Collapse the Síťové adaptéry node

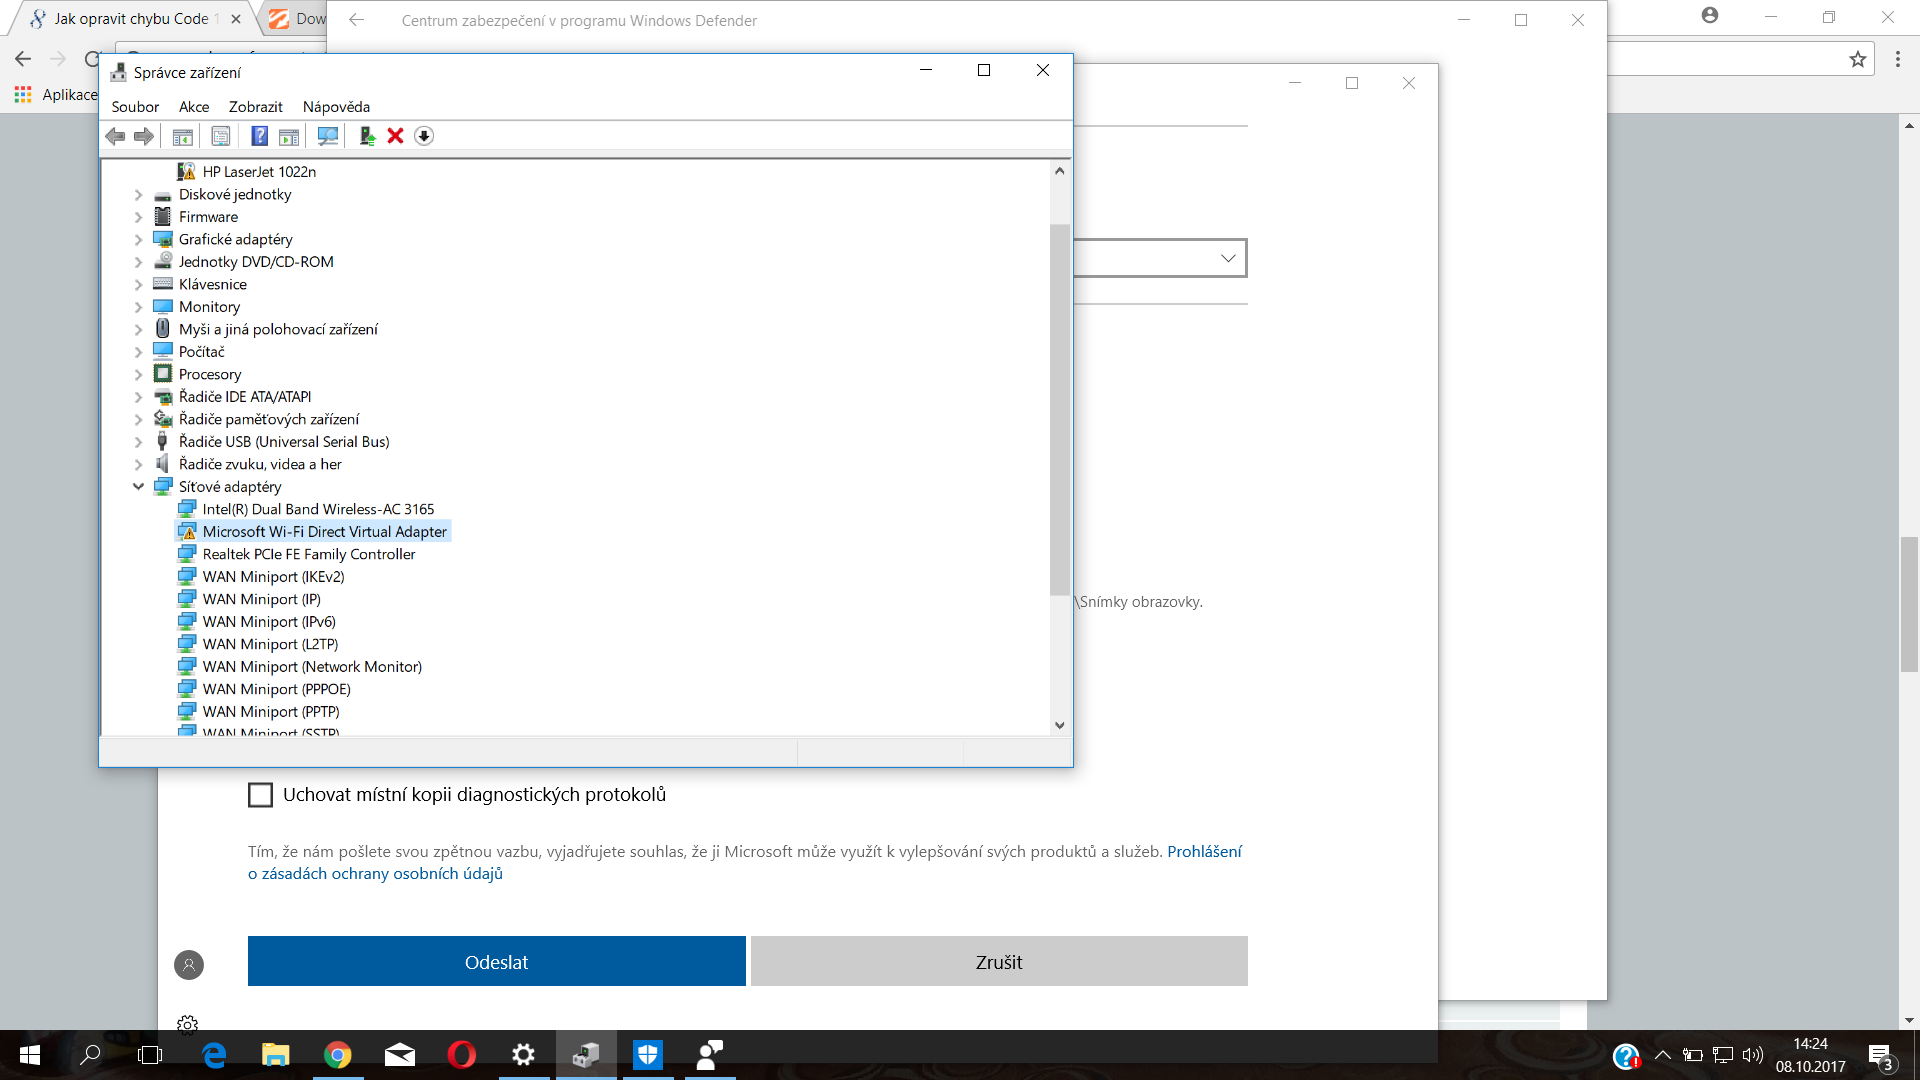click(138, 487)
